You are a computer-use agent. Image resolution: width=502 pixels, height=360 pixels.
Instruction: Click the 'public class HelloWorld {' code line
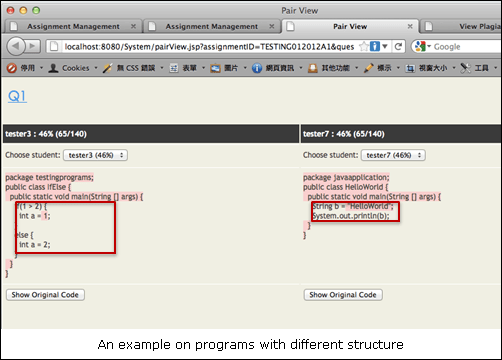pos(346,187)
